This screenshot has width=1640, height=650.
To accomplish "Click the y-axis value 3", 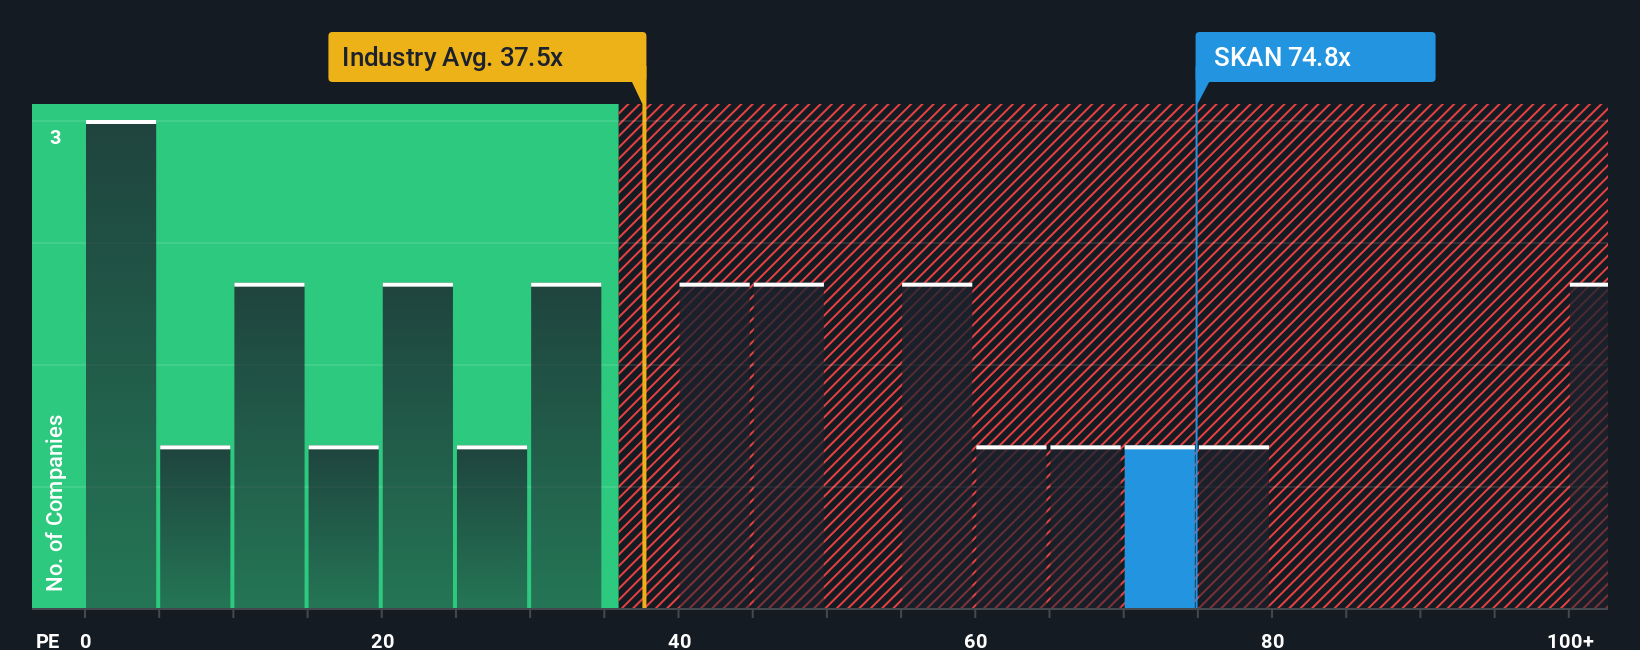I will click(x=56, y=137).
